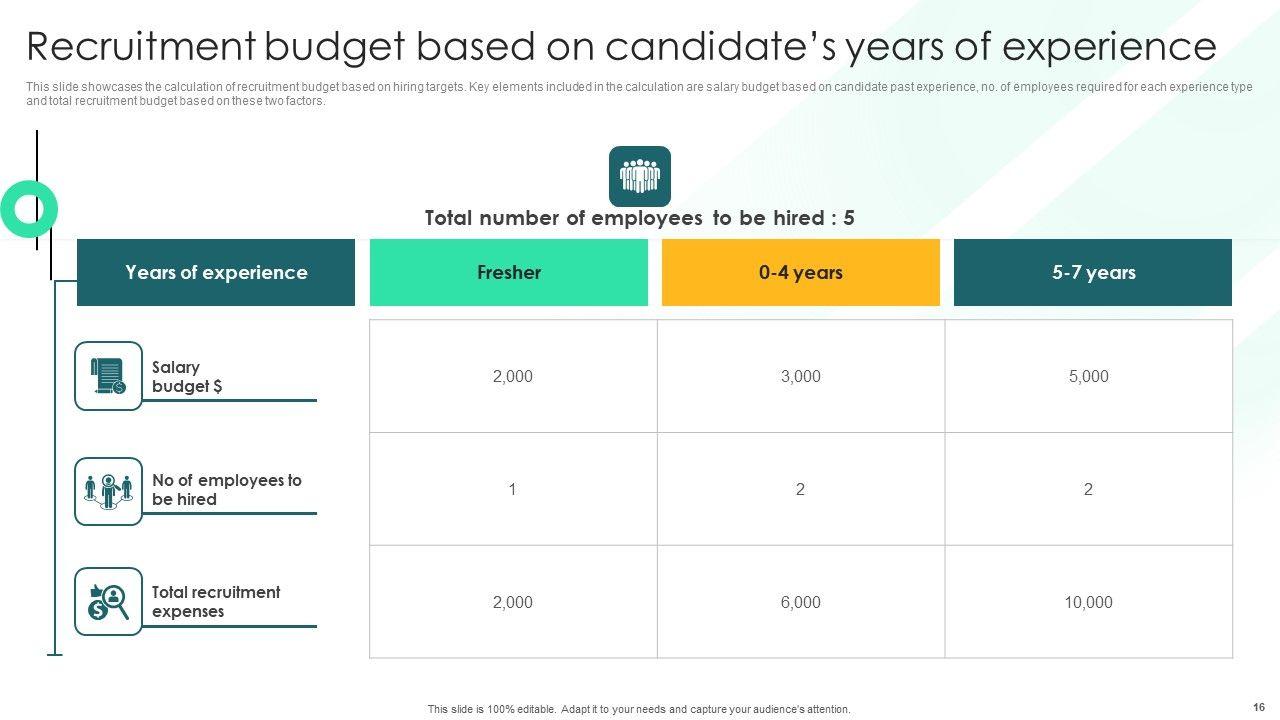Click the 10,000 total expenses cell
Screen dimensions: 1280x720
click(1088, 602)
